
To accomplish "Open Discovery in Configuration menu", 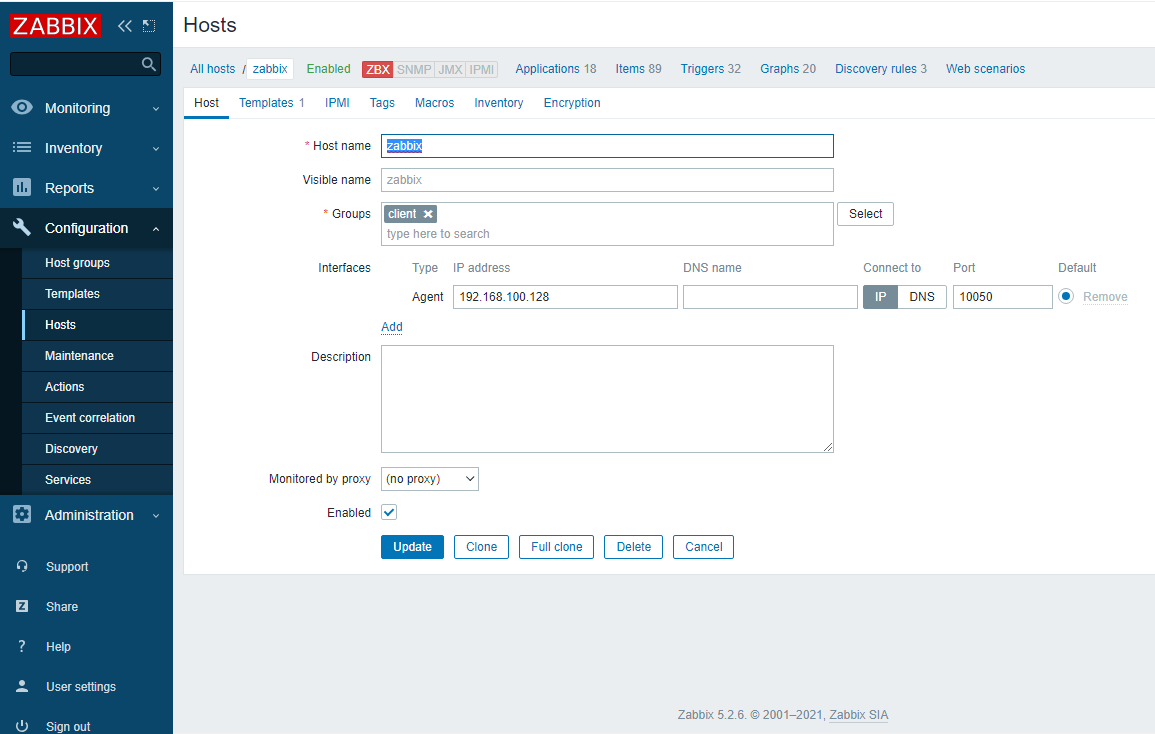I will [97, 449].
